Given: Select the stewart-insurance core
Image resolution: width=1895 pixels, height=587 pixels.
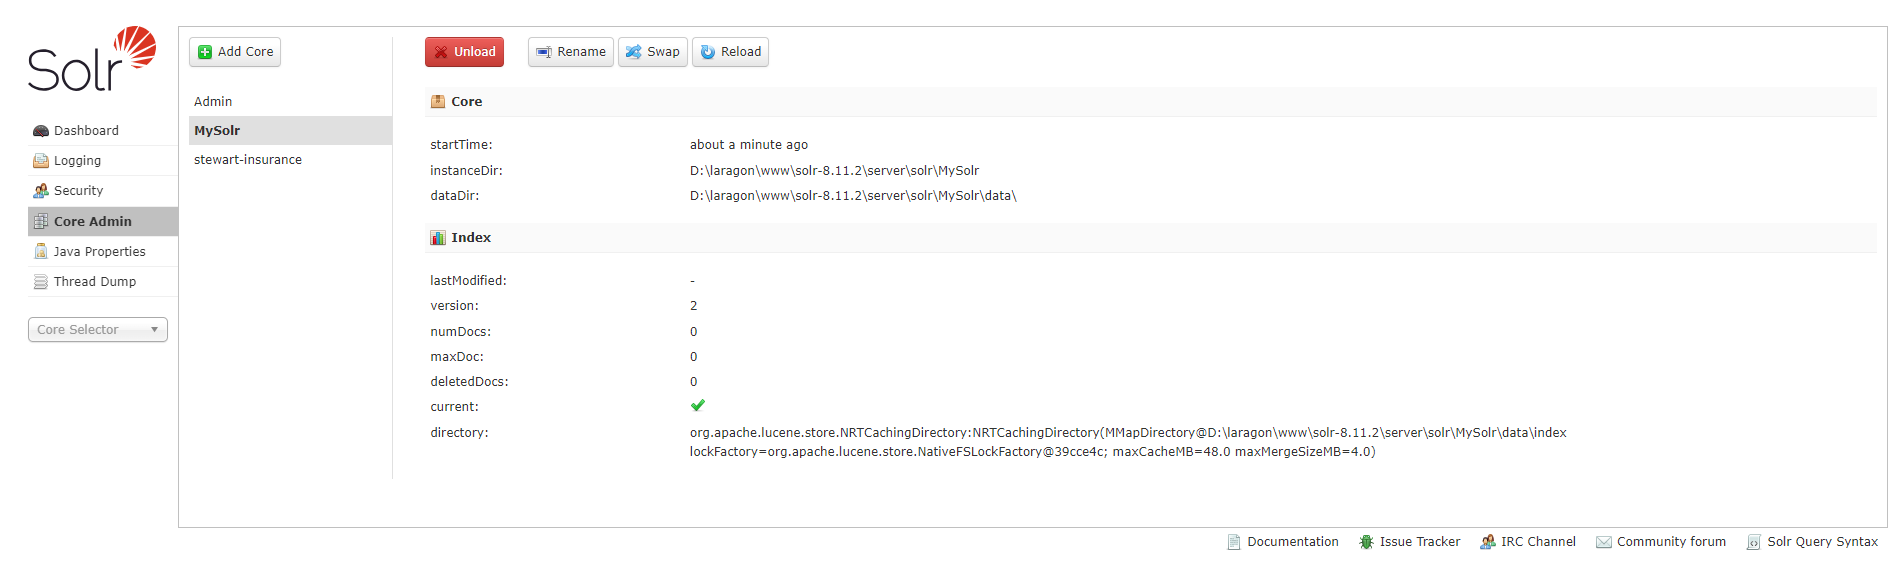Looking at the screenshot, I should (248, 160).
